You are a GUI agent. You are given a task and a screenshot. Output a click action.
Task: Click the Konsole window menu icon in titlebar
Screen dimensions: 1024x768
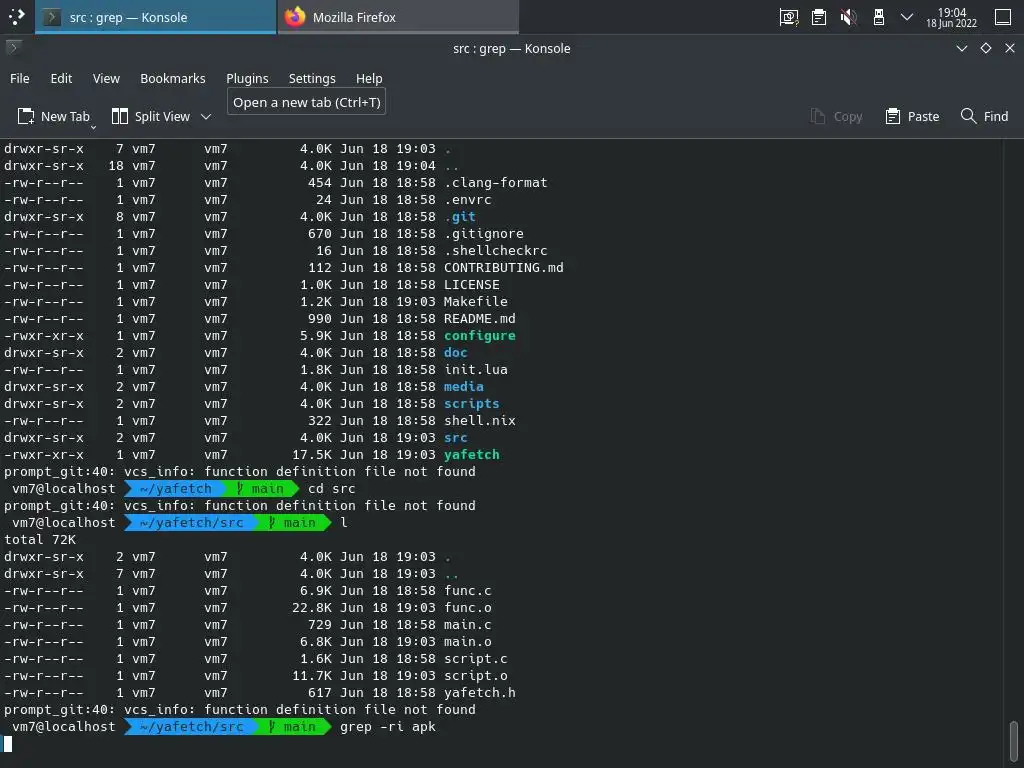click(x=13, y=48)
